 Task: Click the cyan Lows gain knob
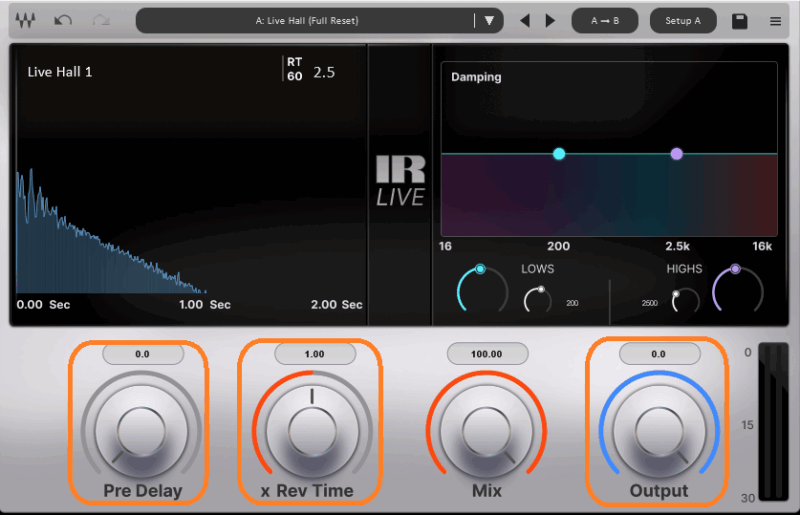(x=482, y=290)
